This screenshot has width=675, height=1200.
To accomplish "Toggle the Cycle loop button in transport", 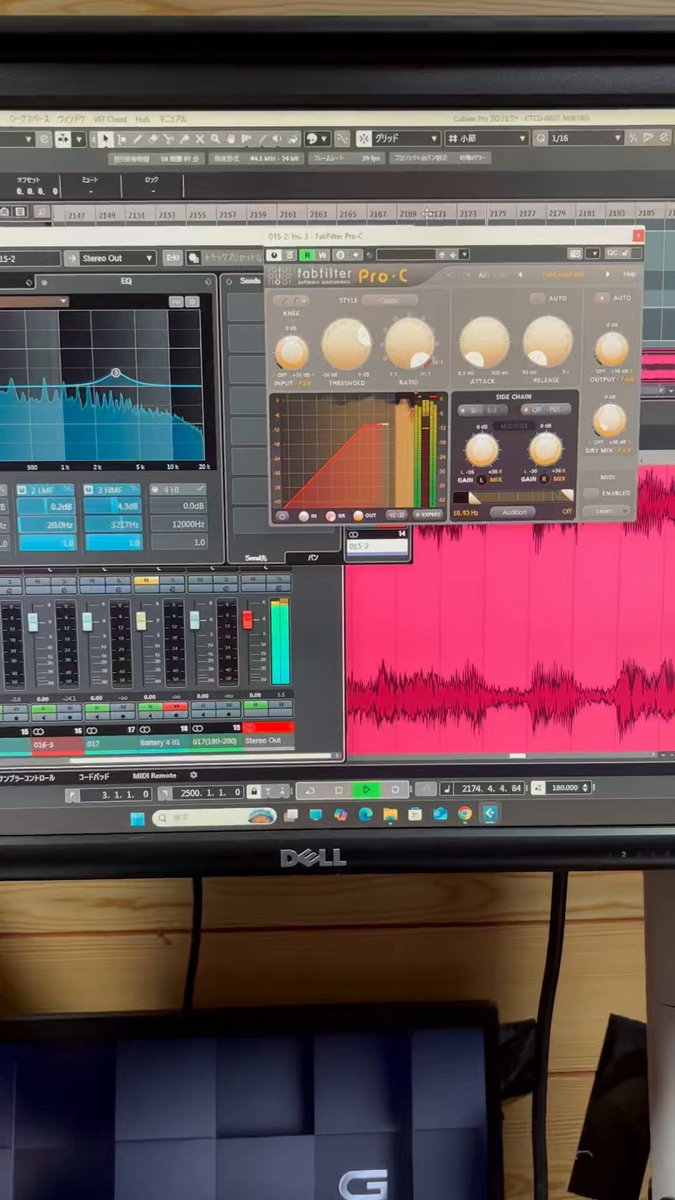I will click(x=311, y=789).
